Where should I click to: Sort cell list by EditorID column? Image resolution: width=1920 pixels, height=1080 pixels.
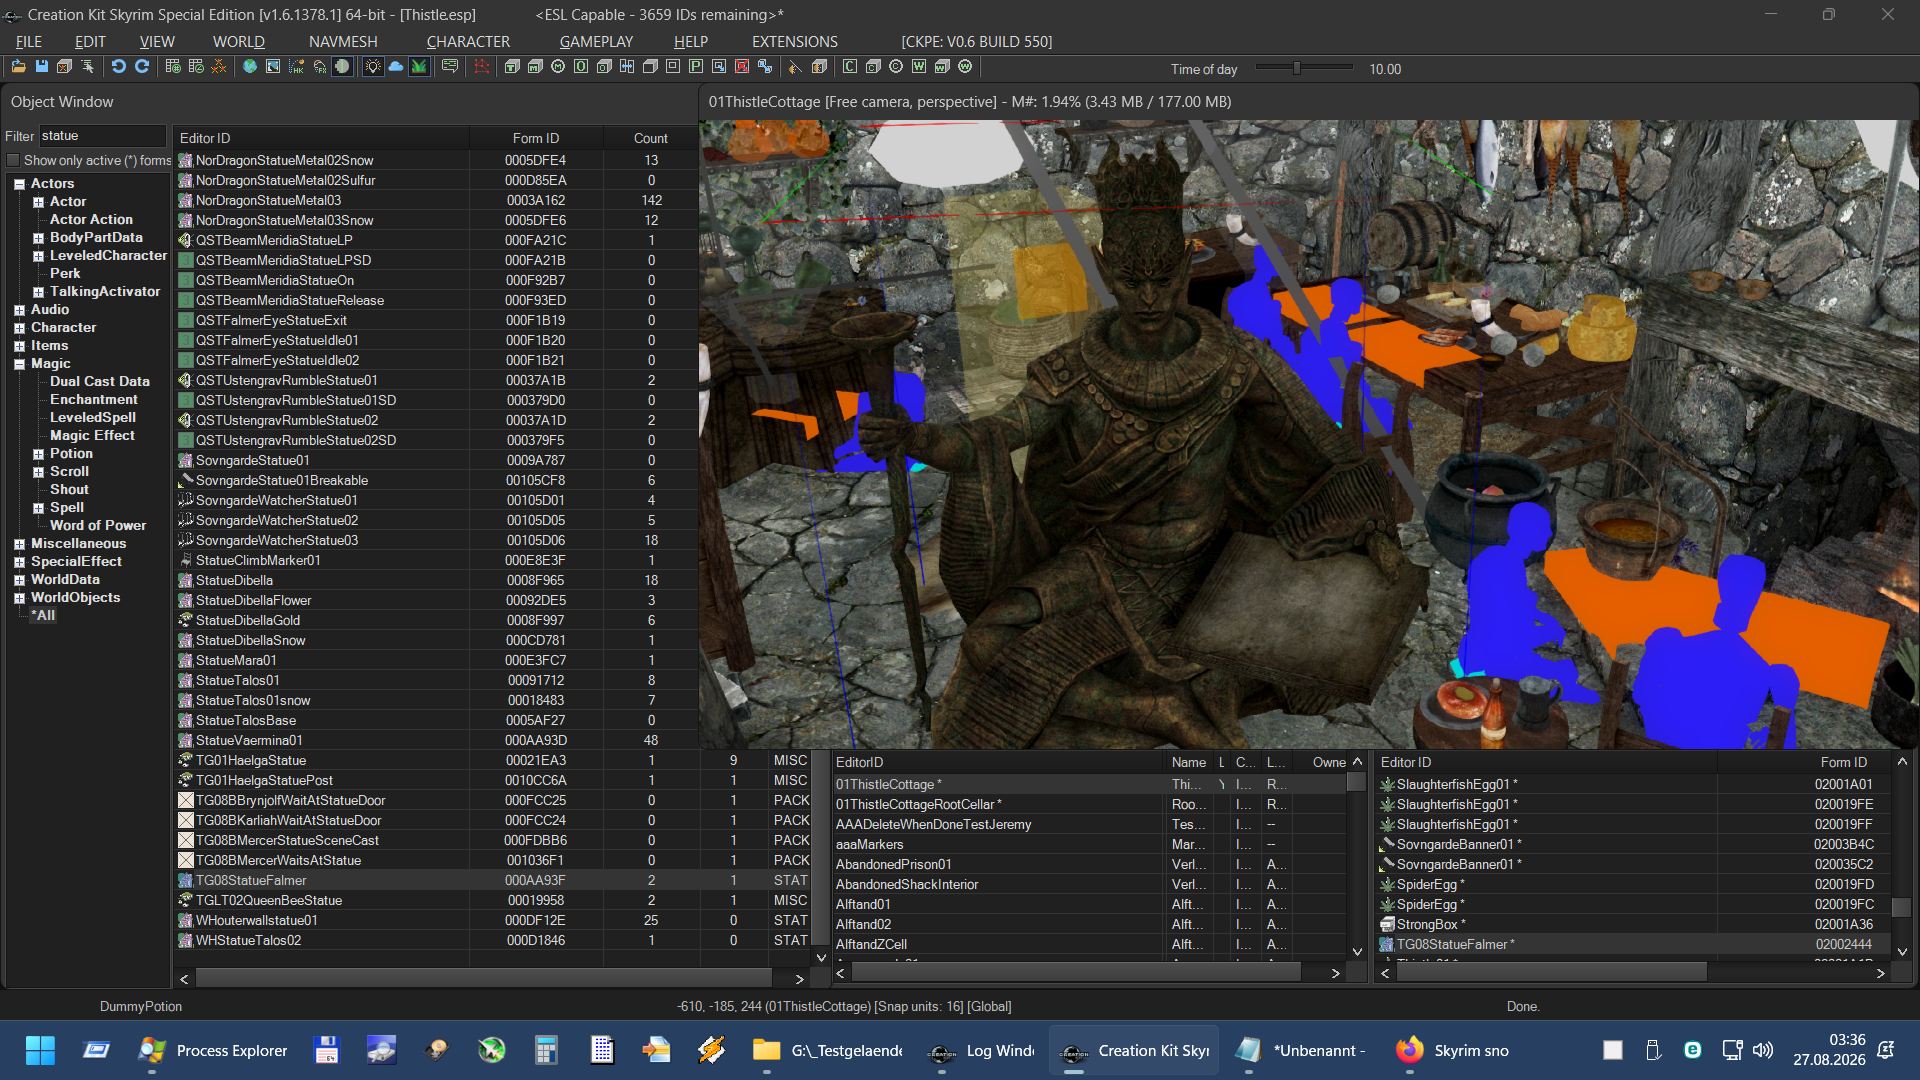point(998,762)
